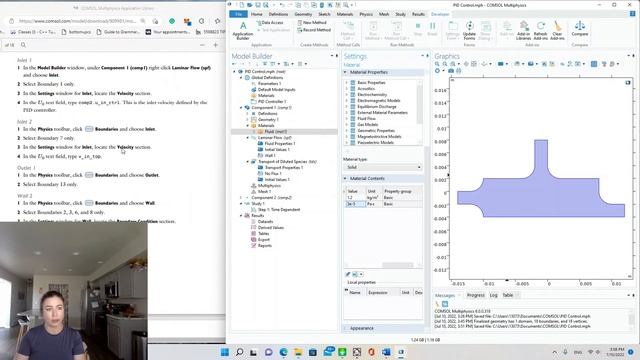The image size is (640, 360).
Task: Select the Geometry 1 node
Action: tap(268, 120)
